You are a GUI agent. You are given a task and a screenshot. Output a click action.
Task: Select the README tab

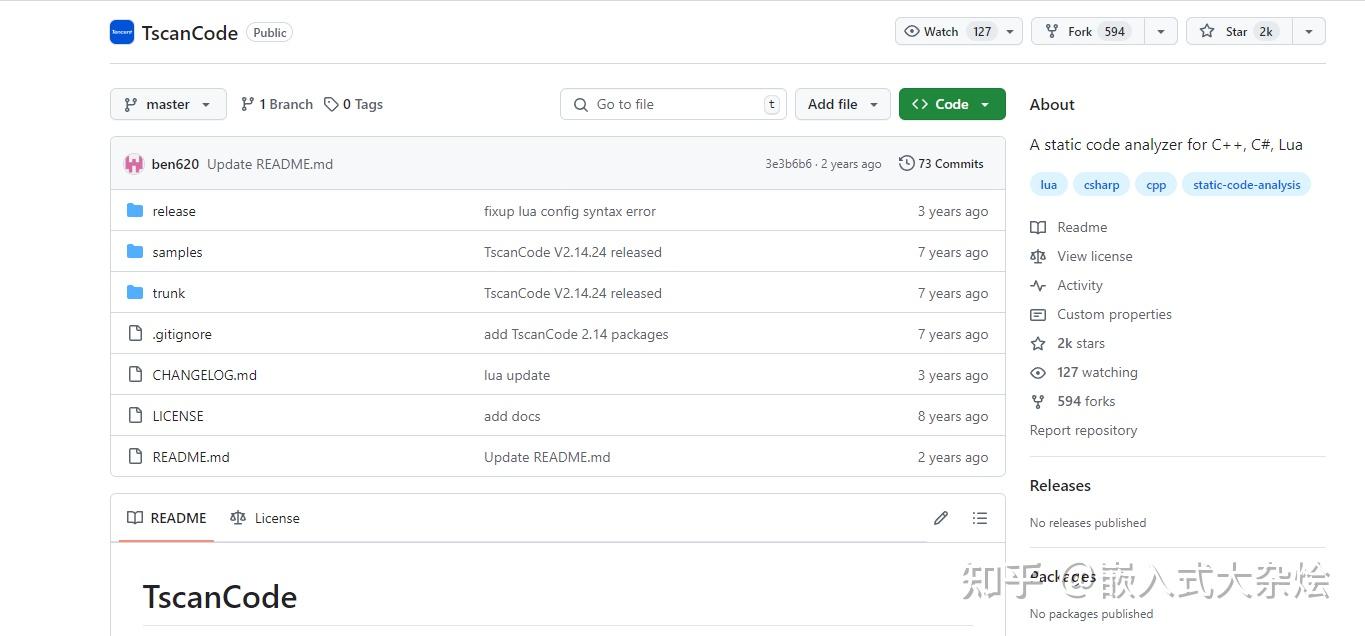[167, 518]
